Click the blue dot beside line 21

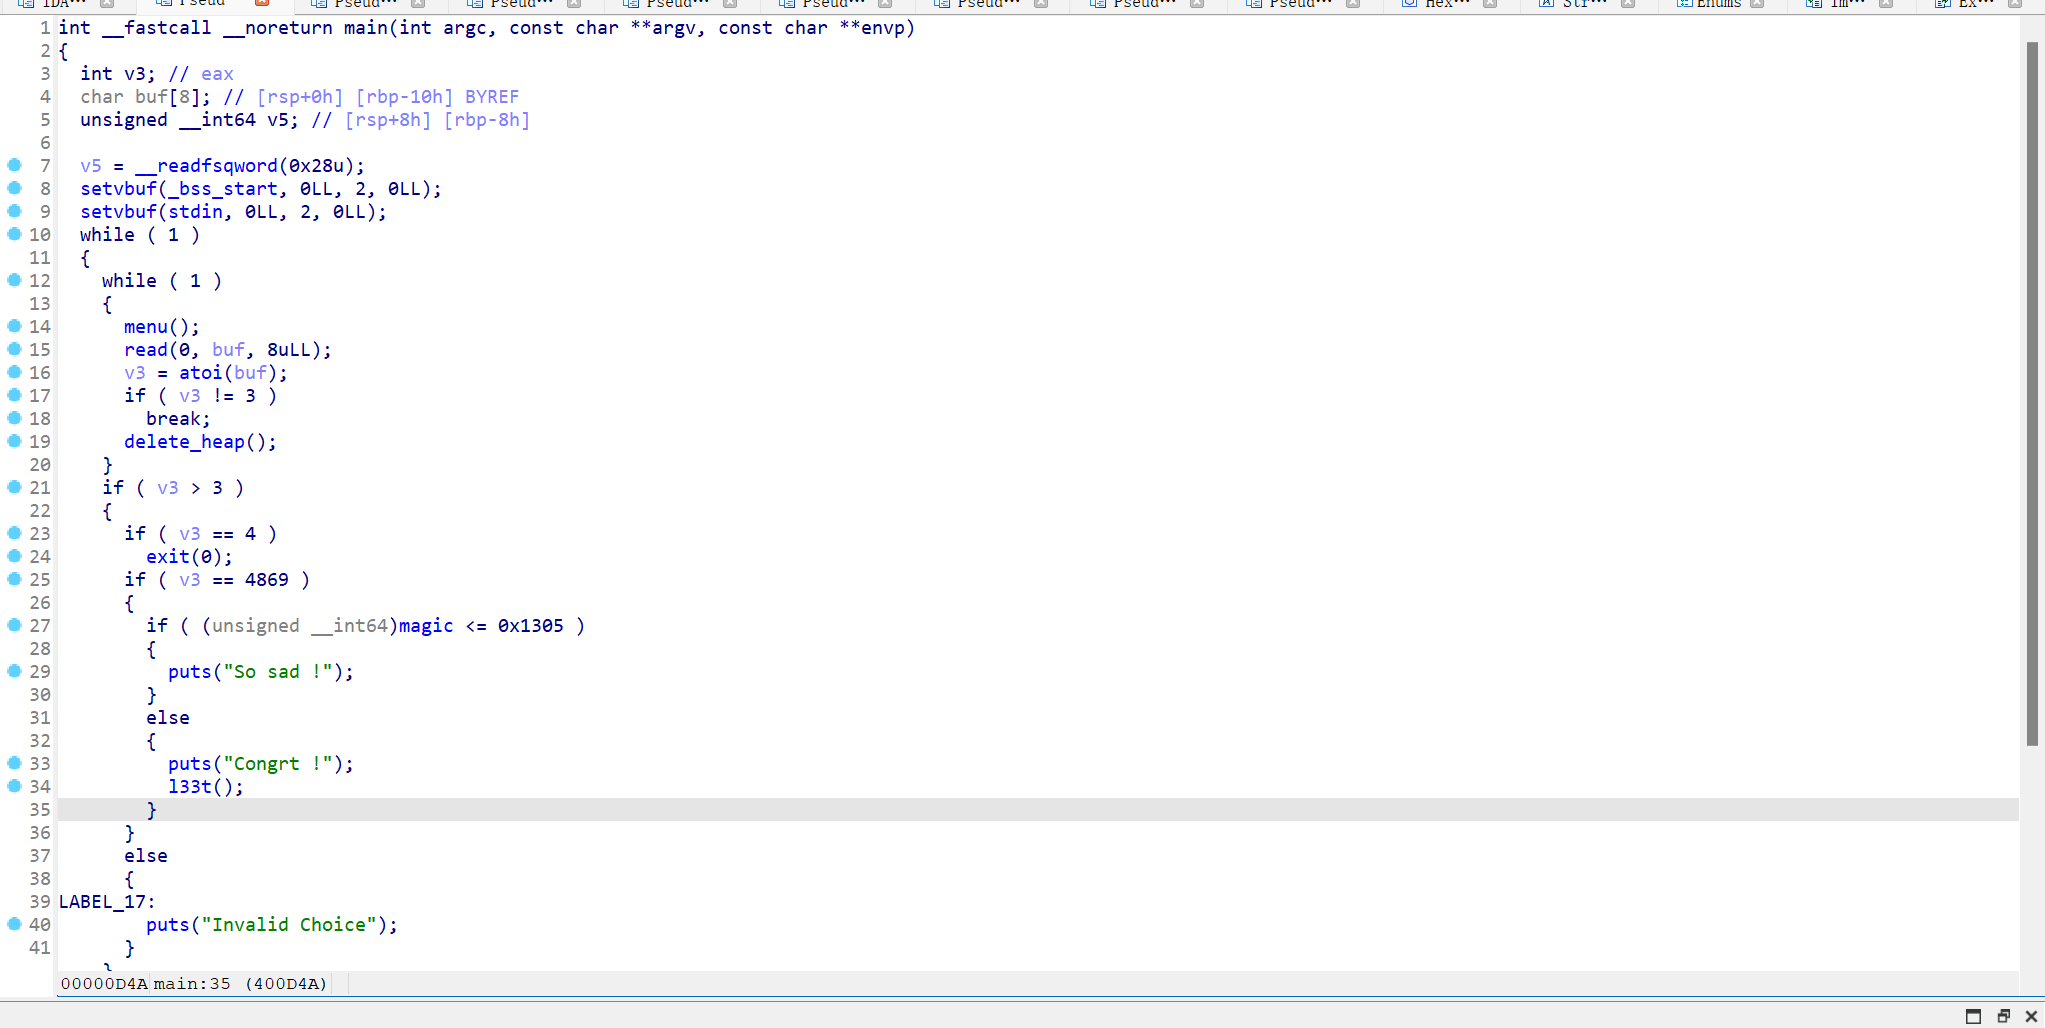14,487
